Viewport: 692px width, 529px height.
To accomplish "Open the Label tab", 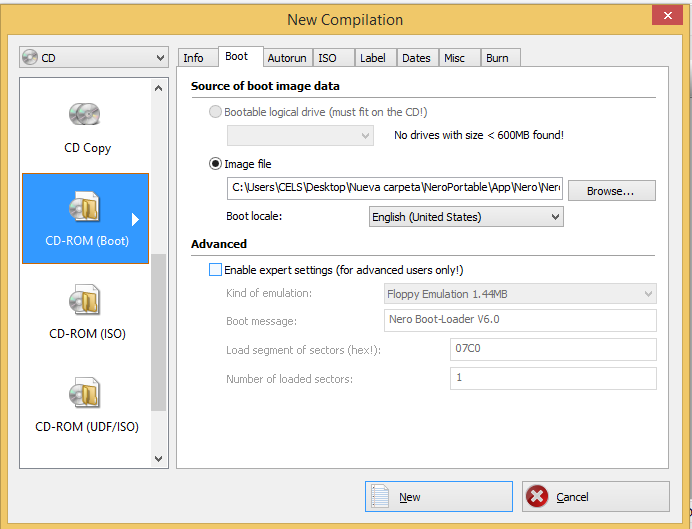I will tap(375, 58).
